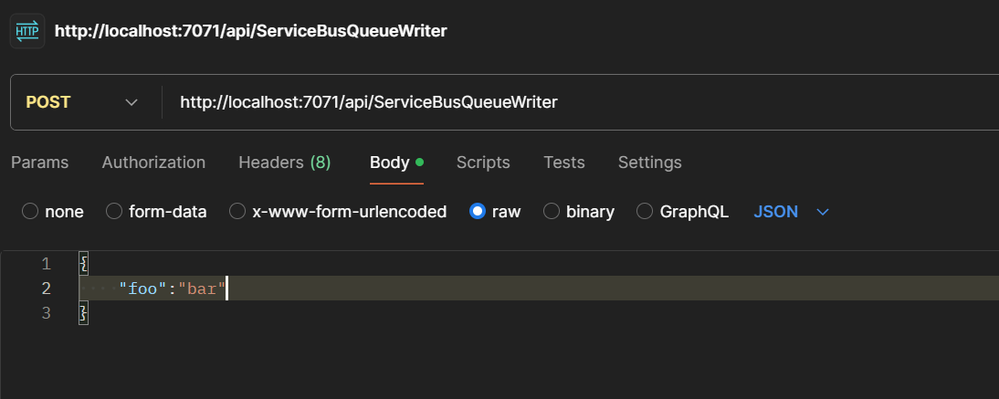Click line number 3 in the editor

[45, 313]
